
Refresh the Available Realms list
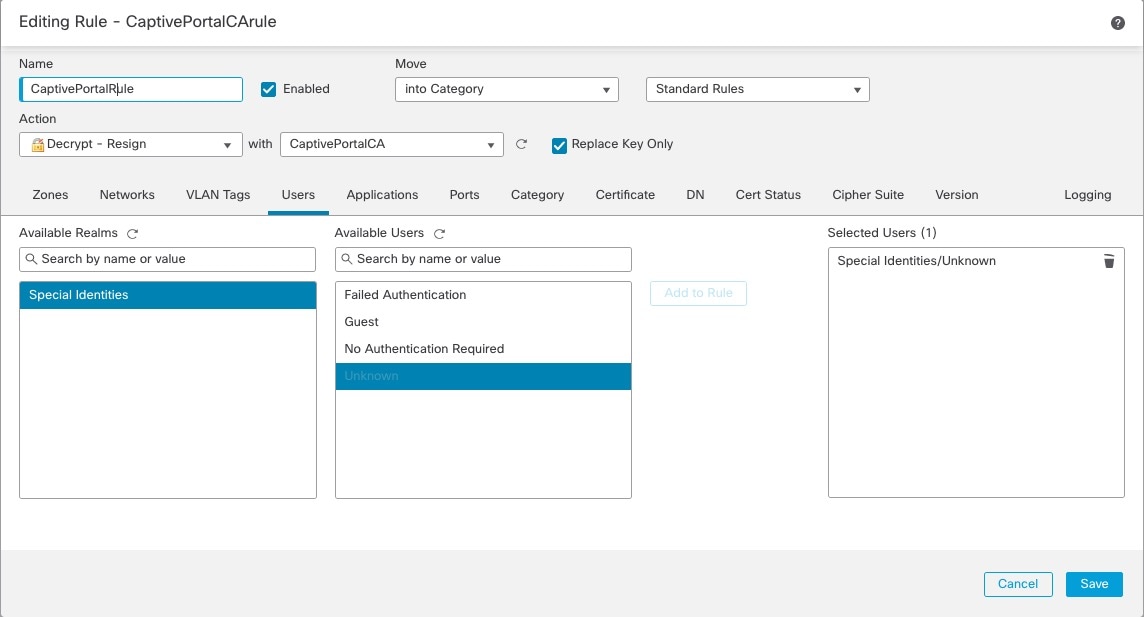pos(132,233)
